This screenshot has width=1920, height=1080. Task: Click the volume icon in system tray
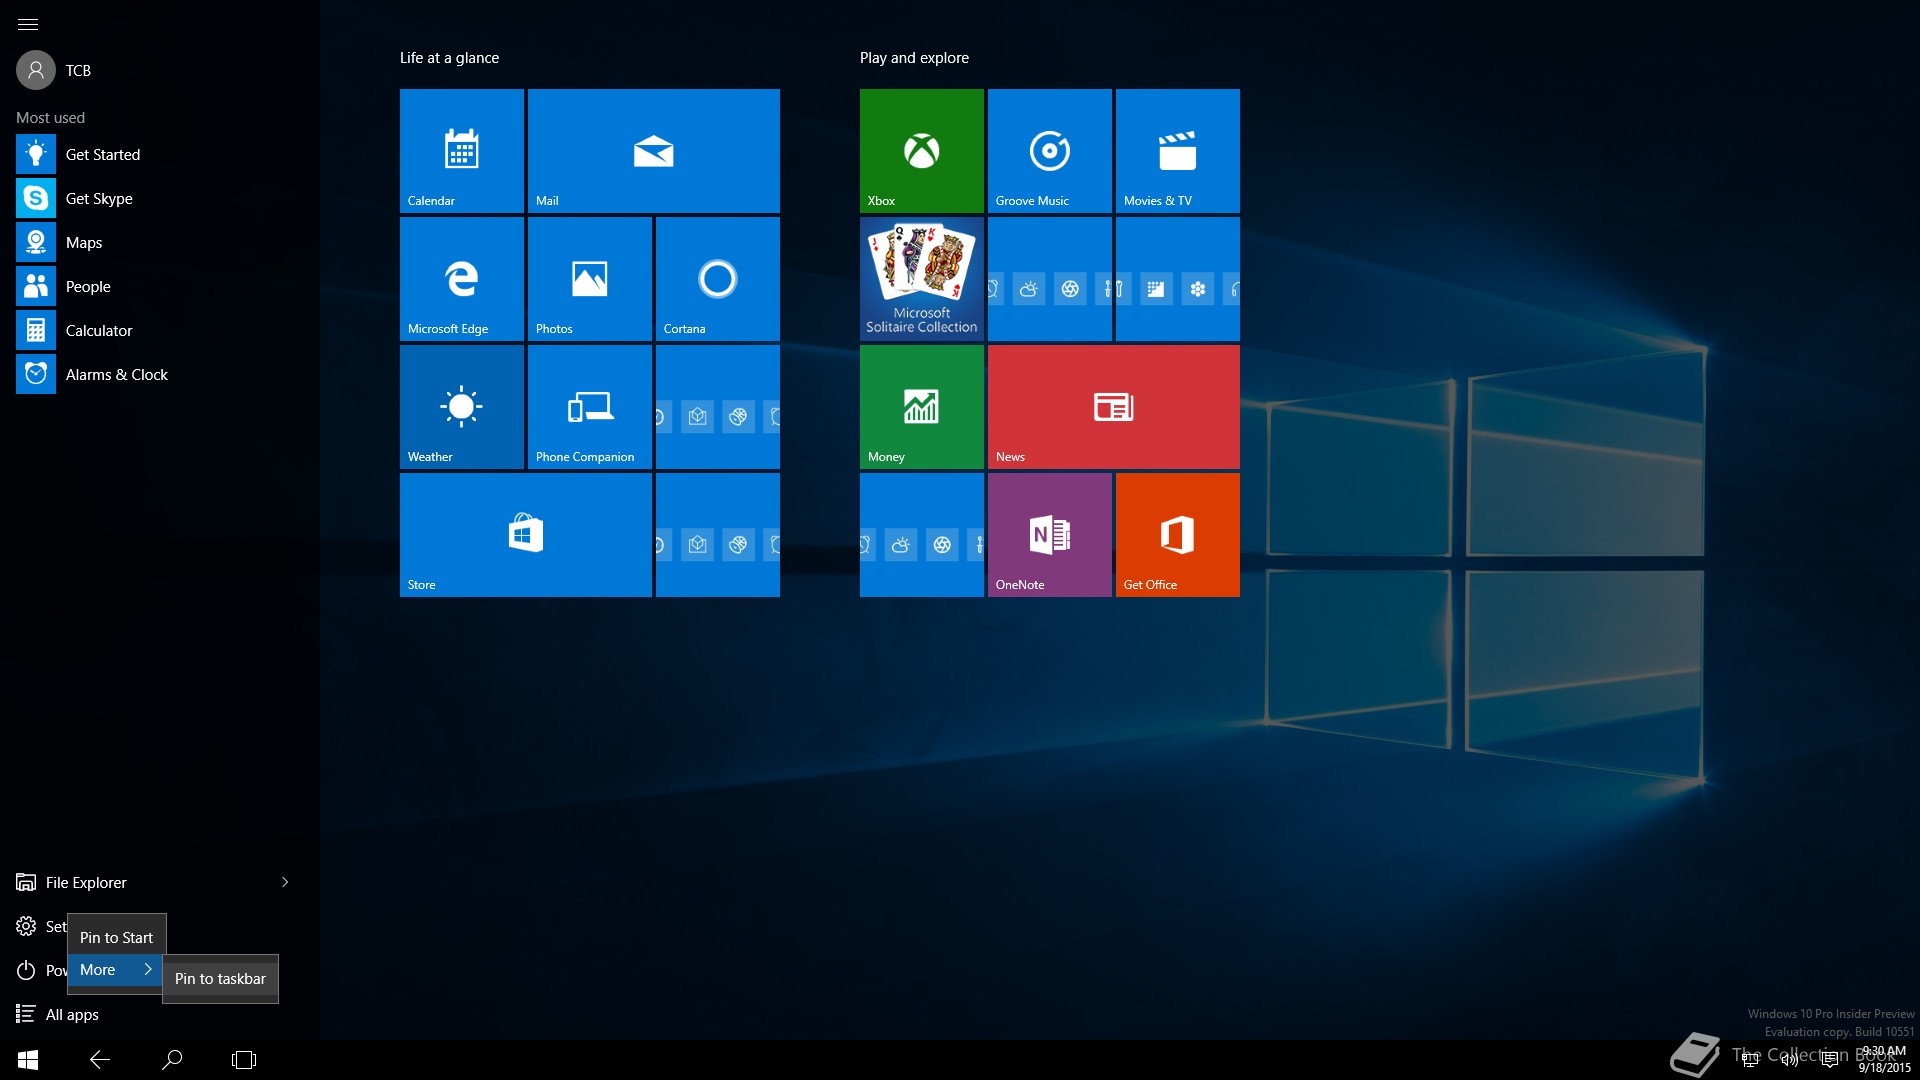(1790, 1060)
